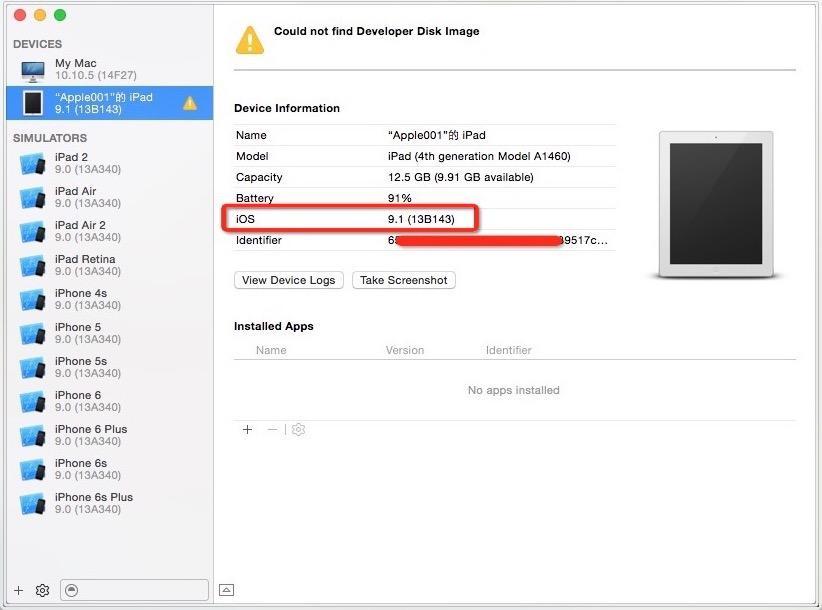Click the iPhone 6 simulator icon
The width and height of the screenshot is (822, 610).
(33, 402)
